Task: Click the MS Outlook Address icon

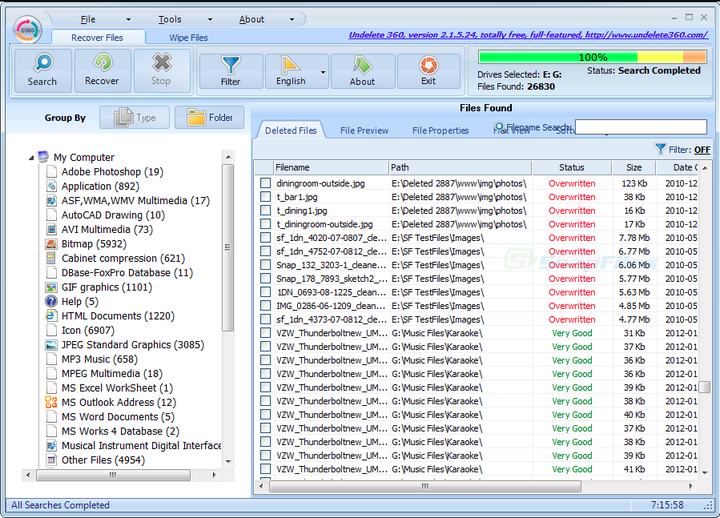Action: pyautogui.click(x=51, y=402)
